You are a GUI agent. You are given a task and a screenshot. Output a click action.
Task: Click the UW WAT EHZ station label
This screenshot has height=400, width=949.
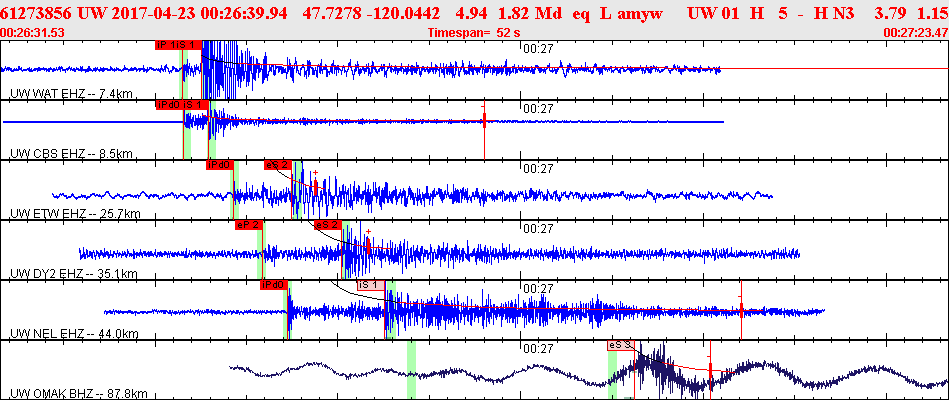(71, 94)
